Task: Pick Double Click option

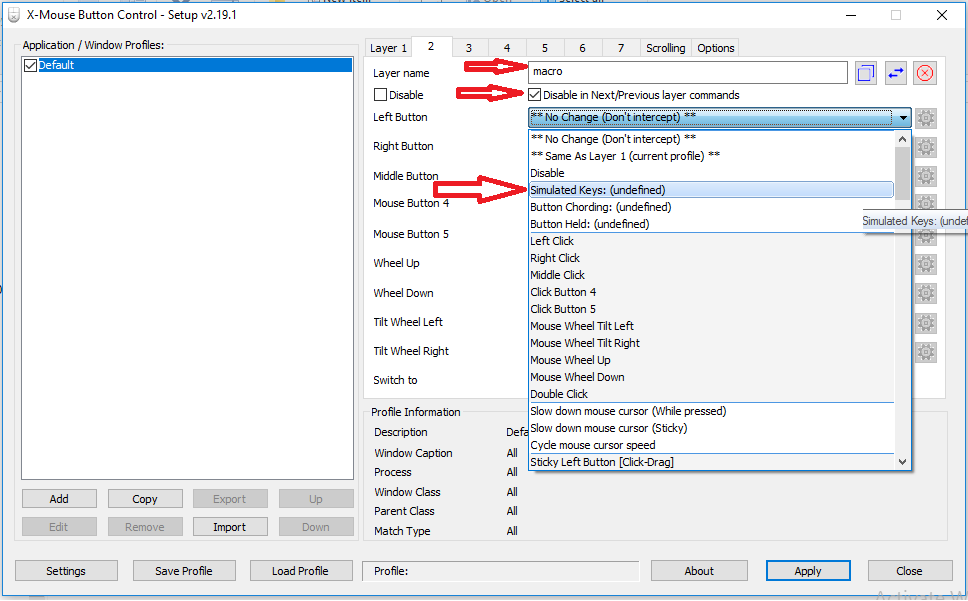Action: [x=711, y=394]
